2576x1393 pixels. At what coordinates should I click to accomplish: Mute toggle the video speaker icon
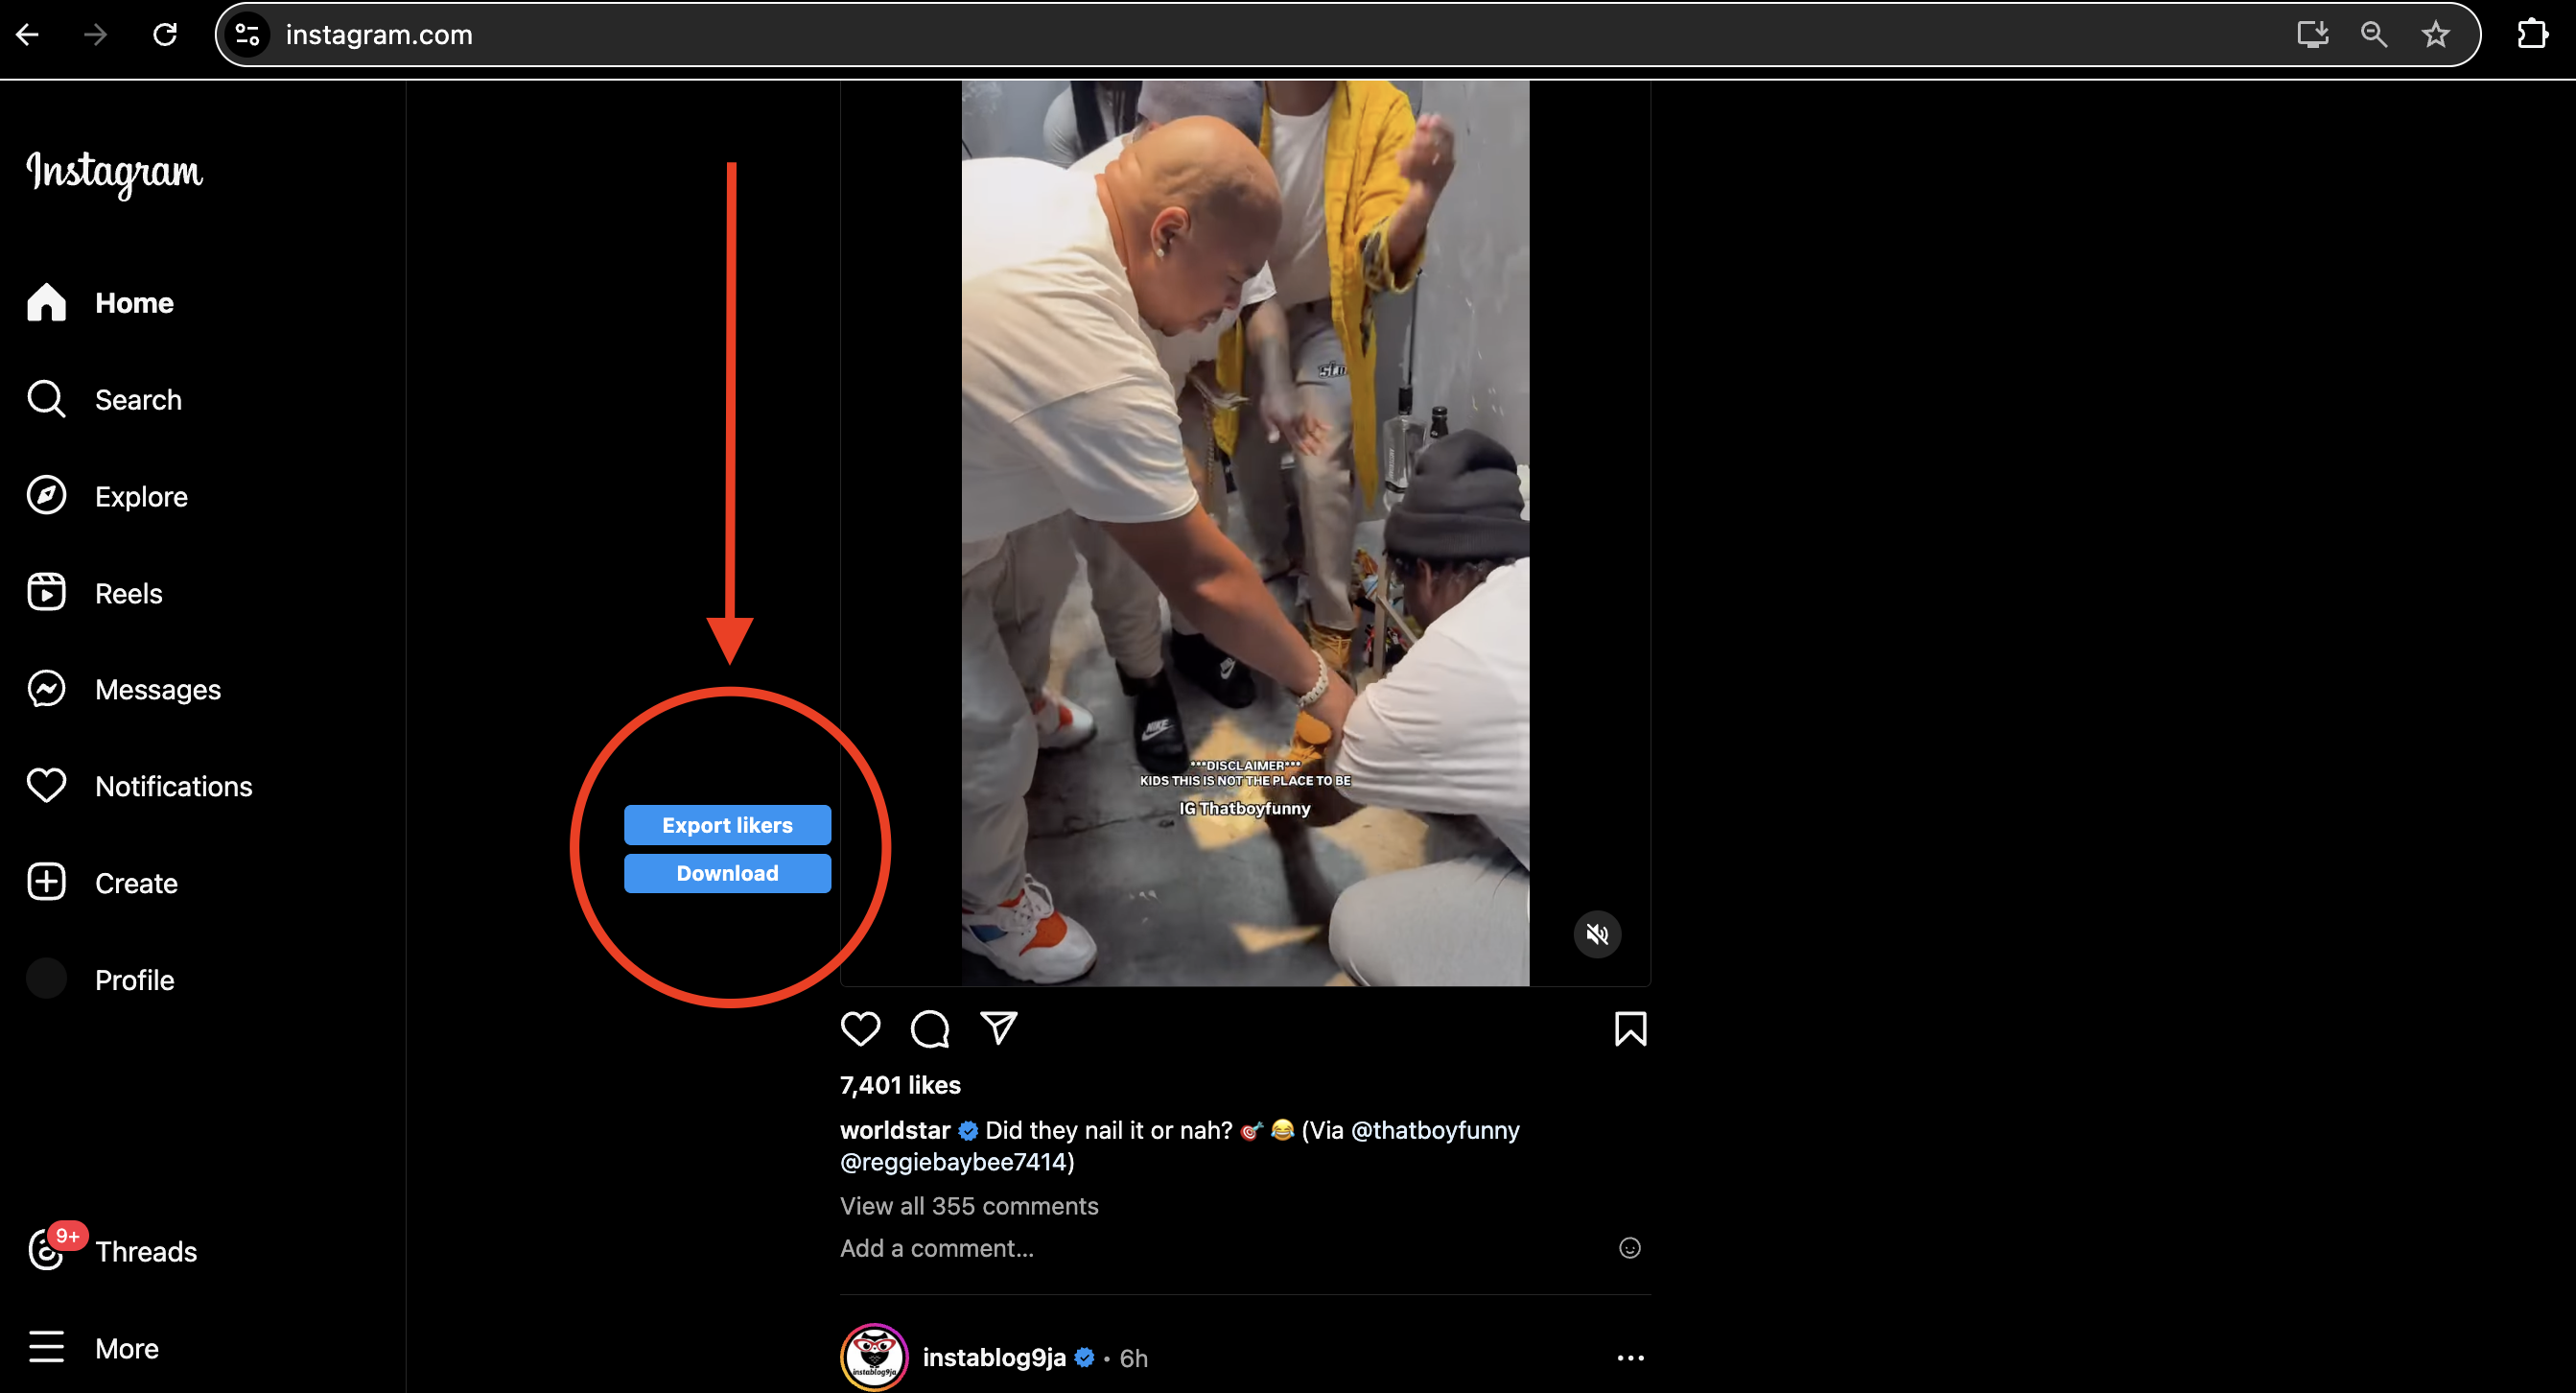tap(1594, 933)
